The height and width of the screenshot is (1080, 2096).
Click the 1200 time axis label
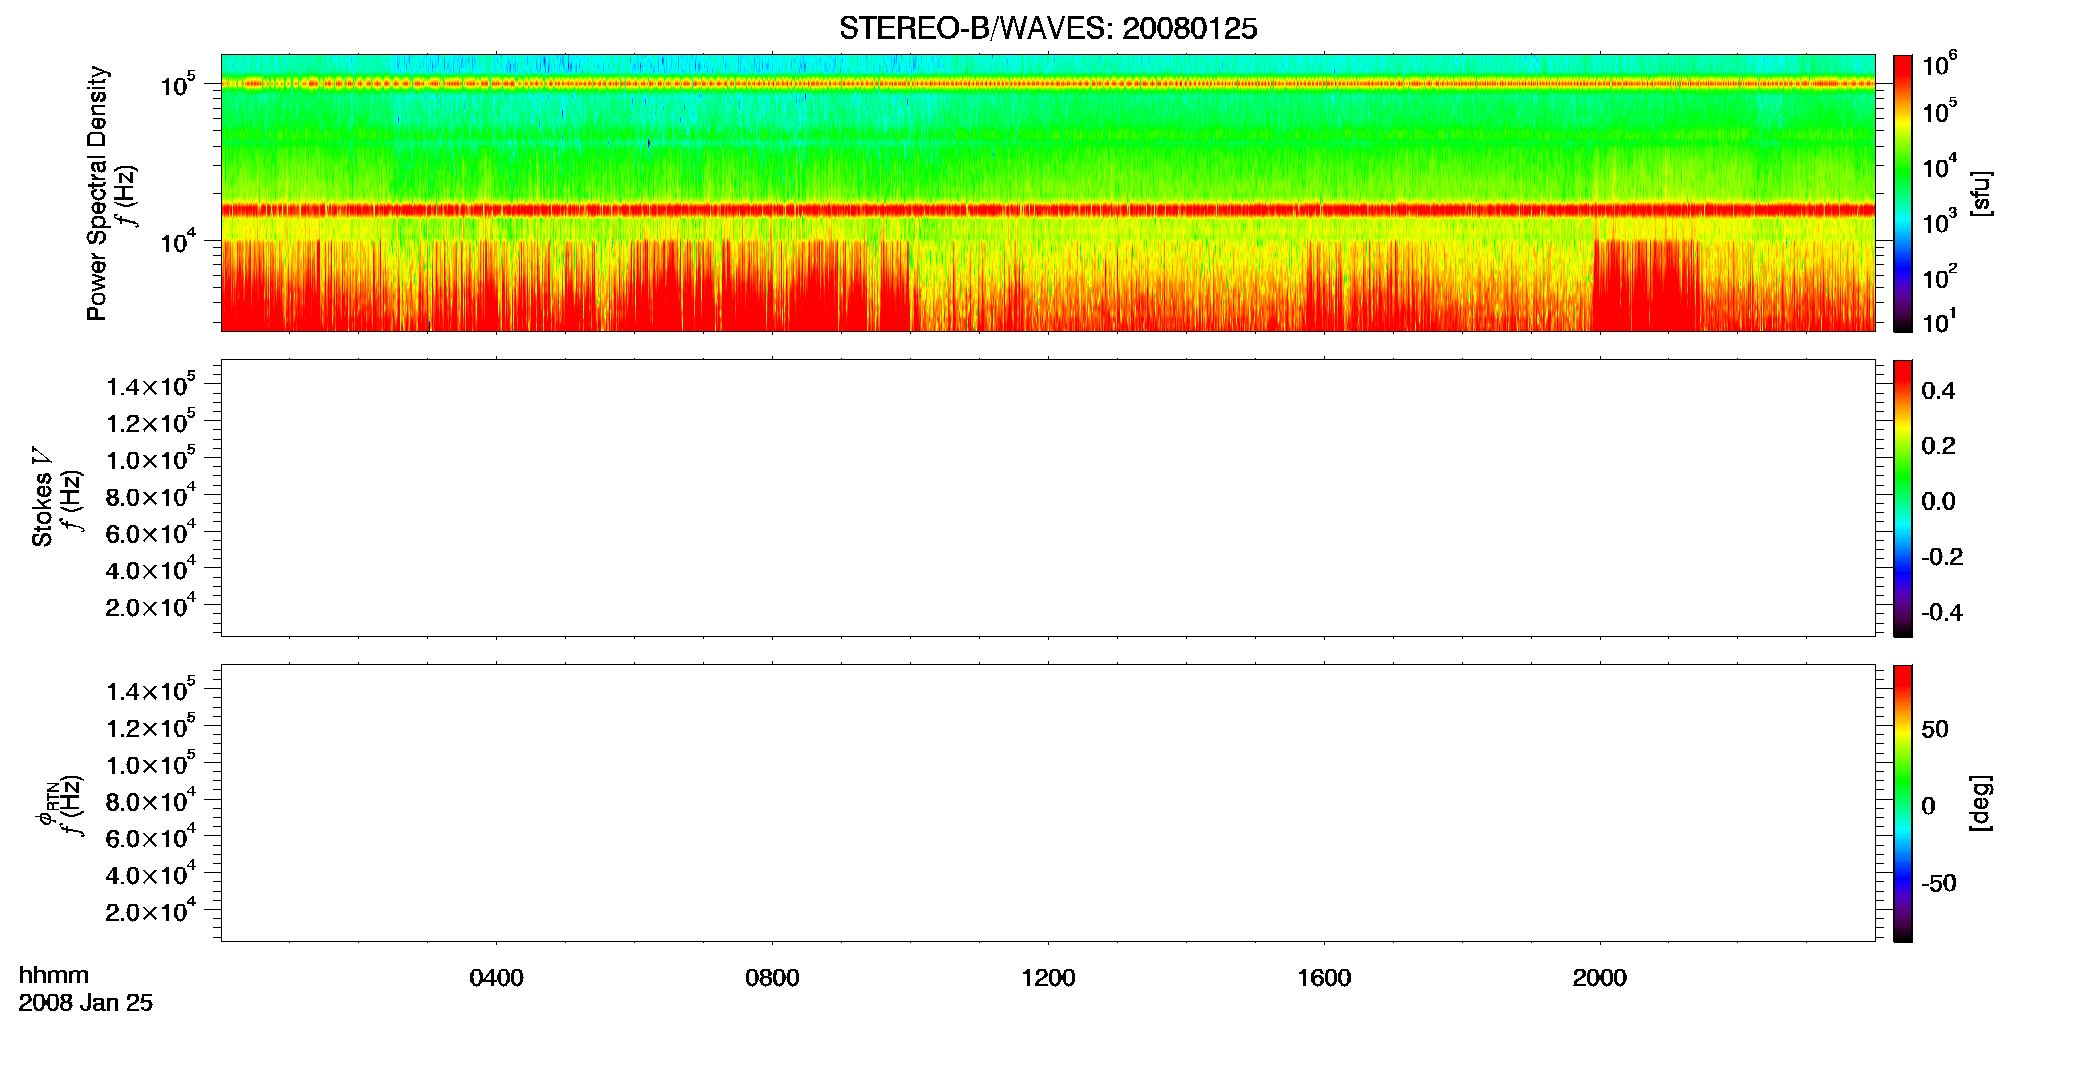(x=1048, y=978)
